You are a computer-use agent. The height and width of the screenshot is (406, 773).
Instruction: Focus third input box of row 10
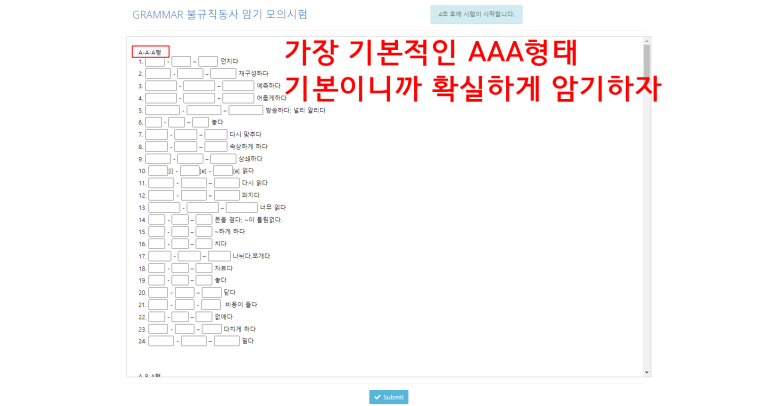[223, 171]
